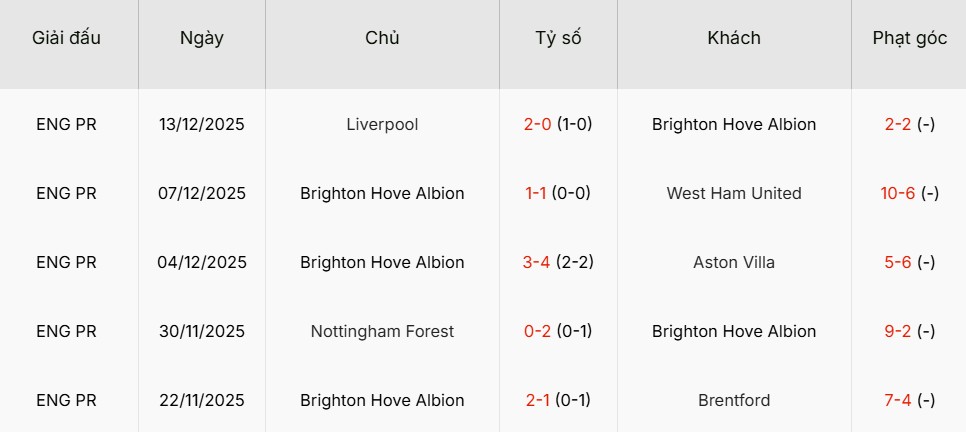
Task: Click the Brentford team name
Action: point(734,401)
